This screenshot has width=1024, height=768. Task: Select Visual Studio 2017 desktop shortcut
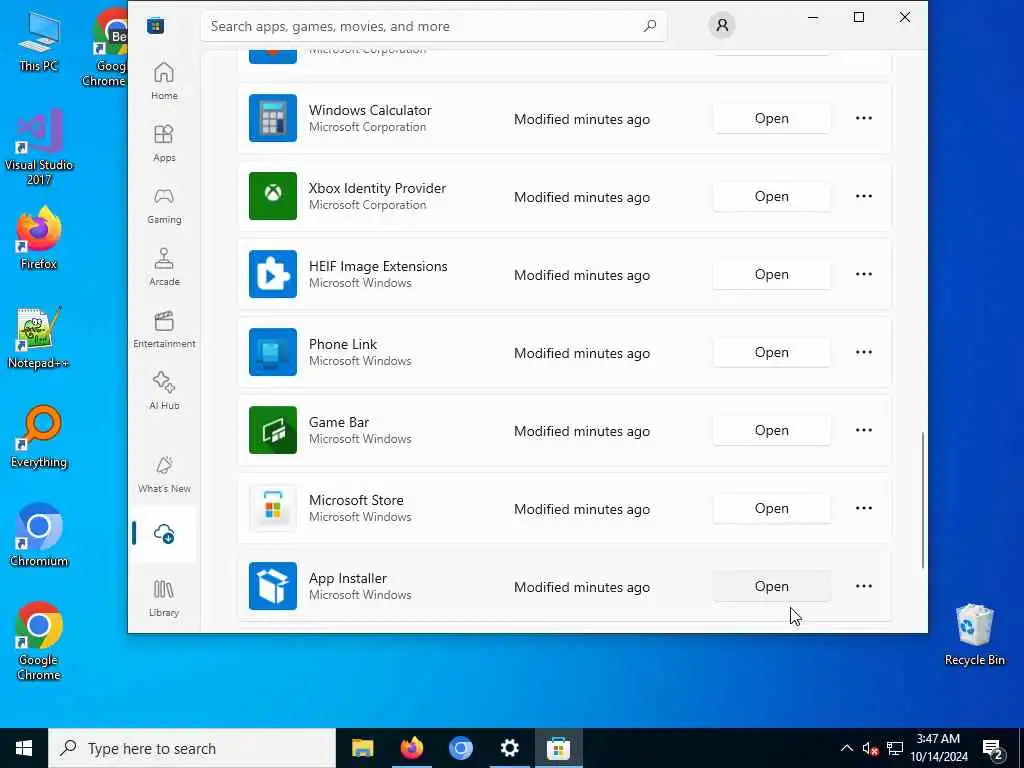pos(39,147)
